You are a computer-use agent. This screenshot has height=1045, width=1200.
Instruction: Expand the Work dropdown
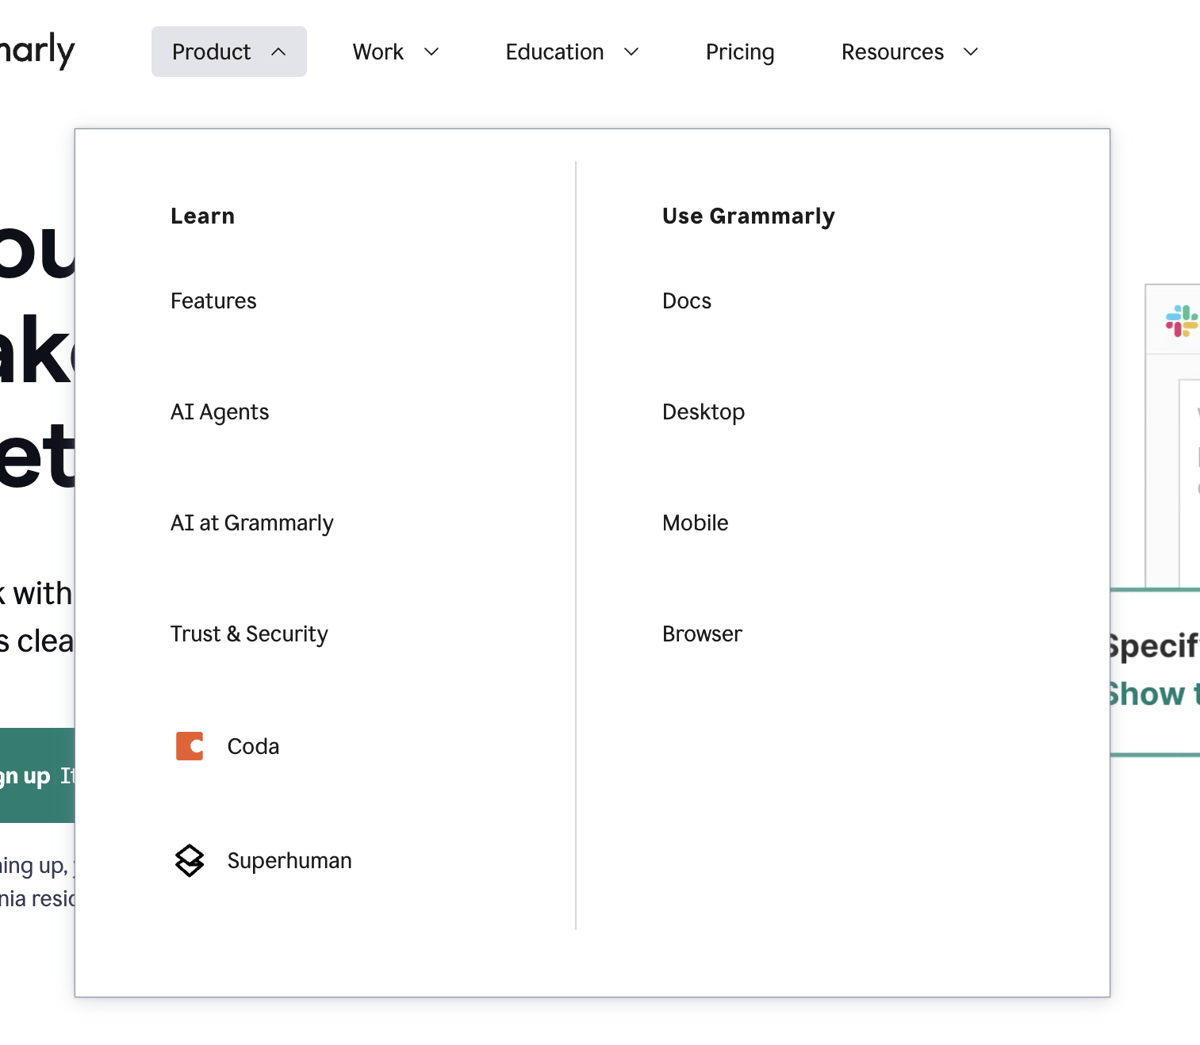click(395, 51)
